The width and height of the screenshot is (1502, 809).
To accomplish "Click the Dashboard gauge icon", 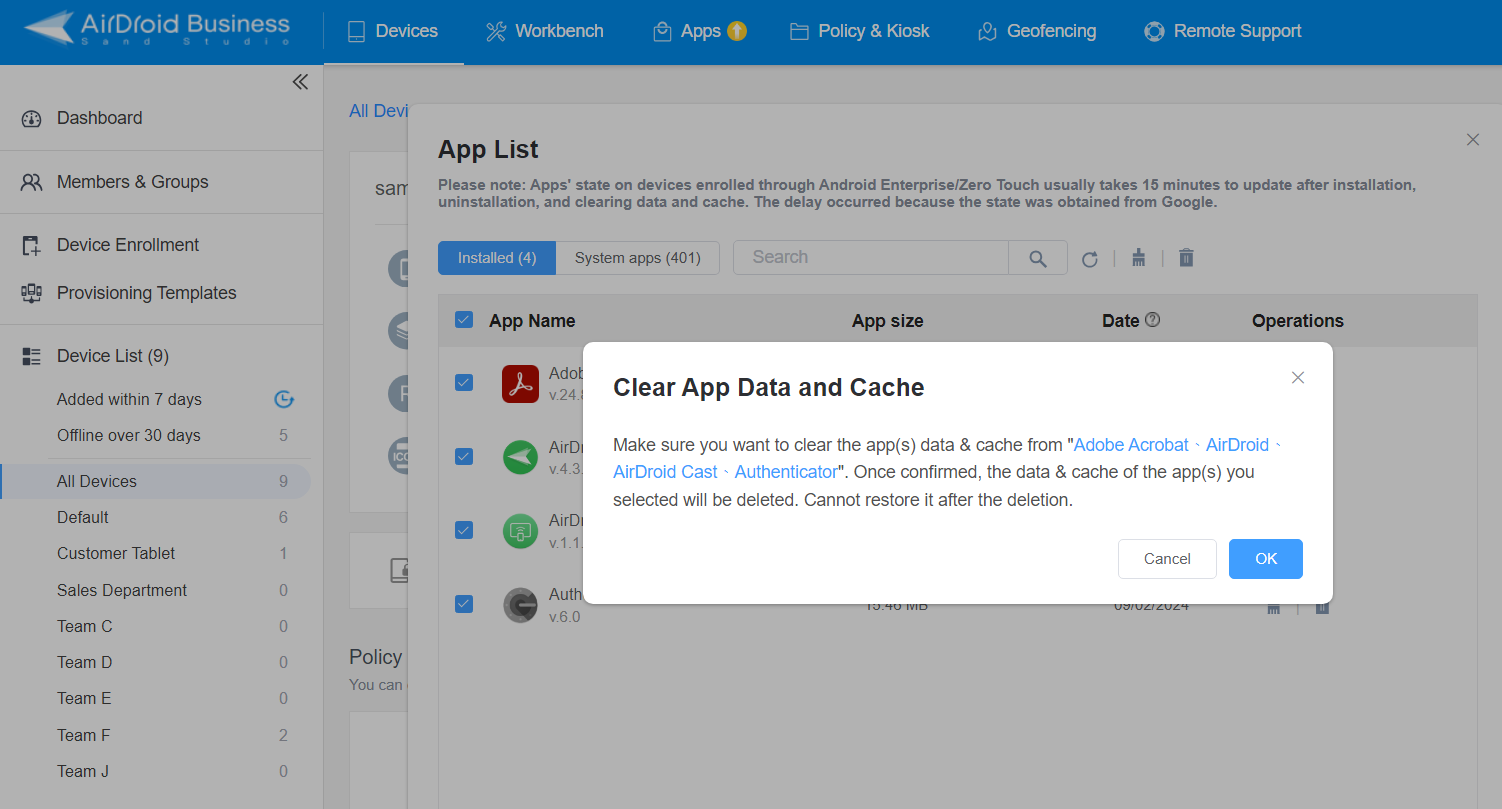I will click(31, 119).
